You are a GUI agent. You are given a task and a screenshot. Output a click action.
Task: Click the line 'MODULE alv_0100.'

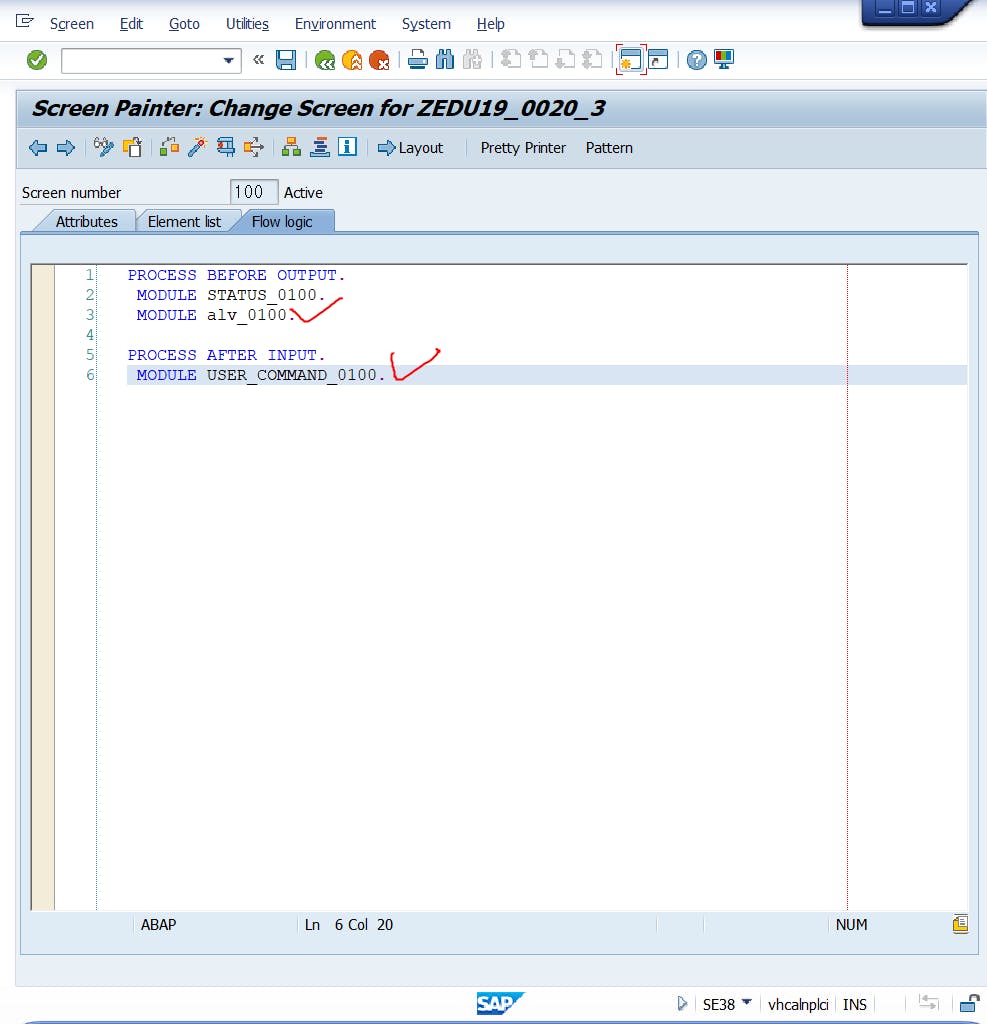216,315
